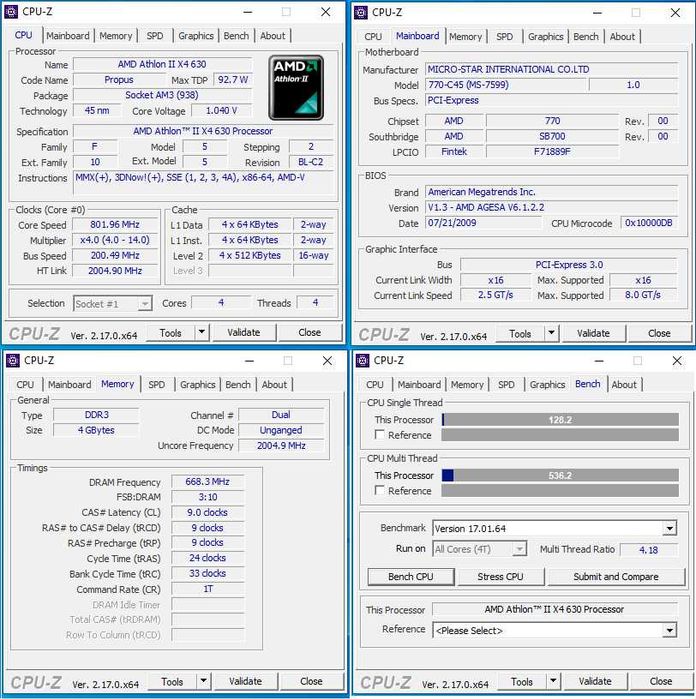
Task: Click the Core Speed value 801.96 MHz
Action: (x=115, y=225)
